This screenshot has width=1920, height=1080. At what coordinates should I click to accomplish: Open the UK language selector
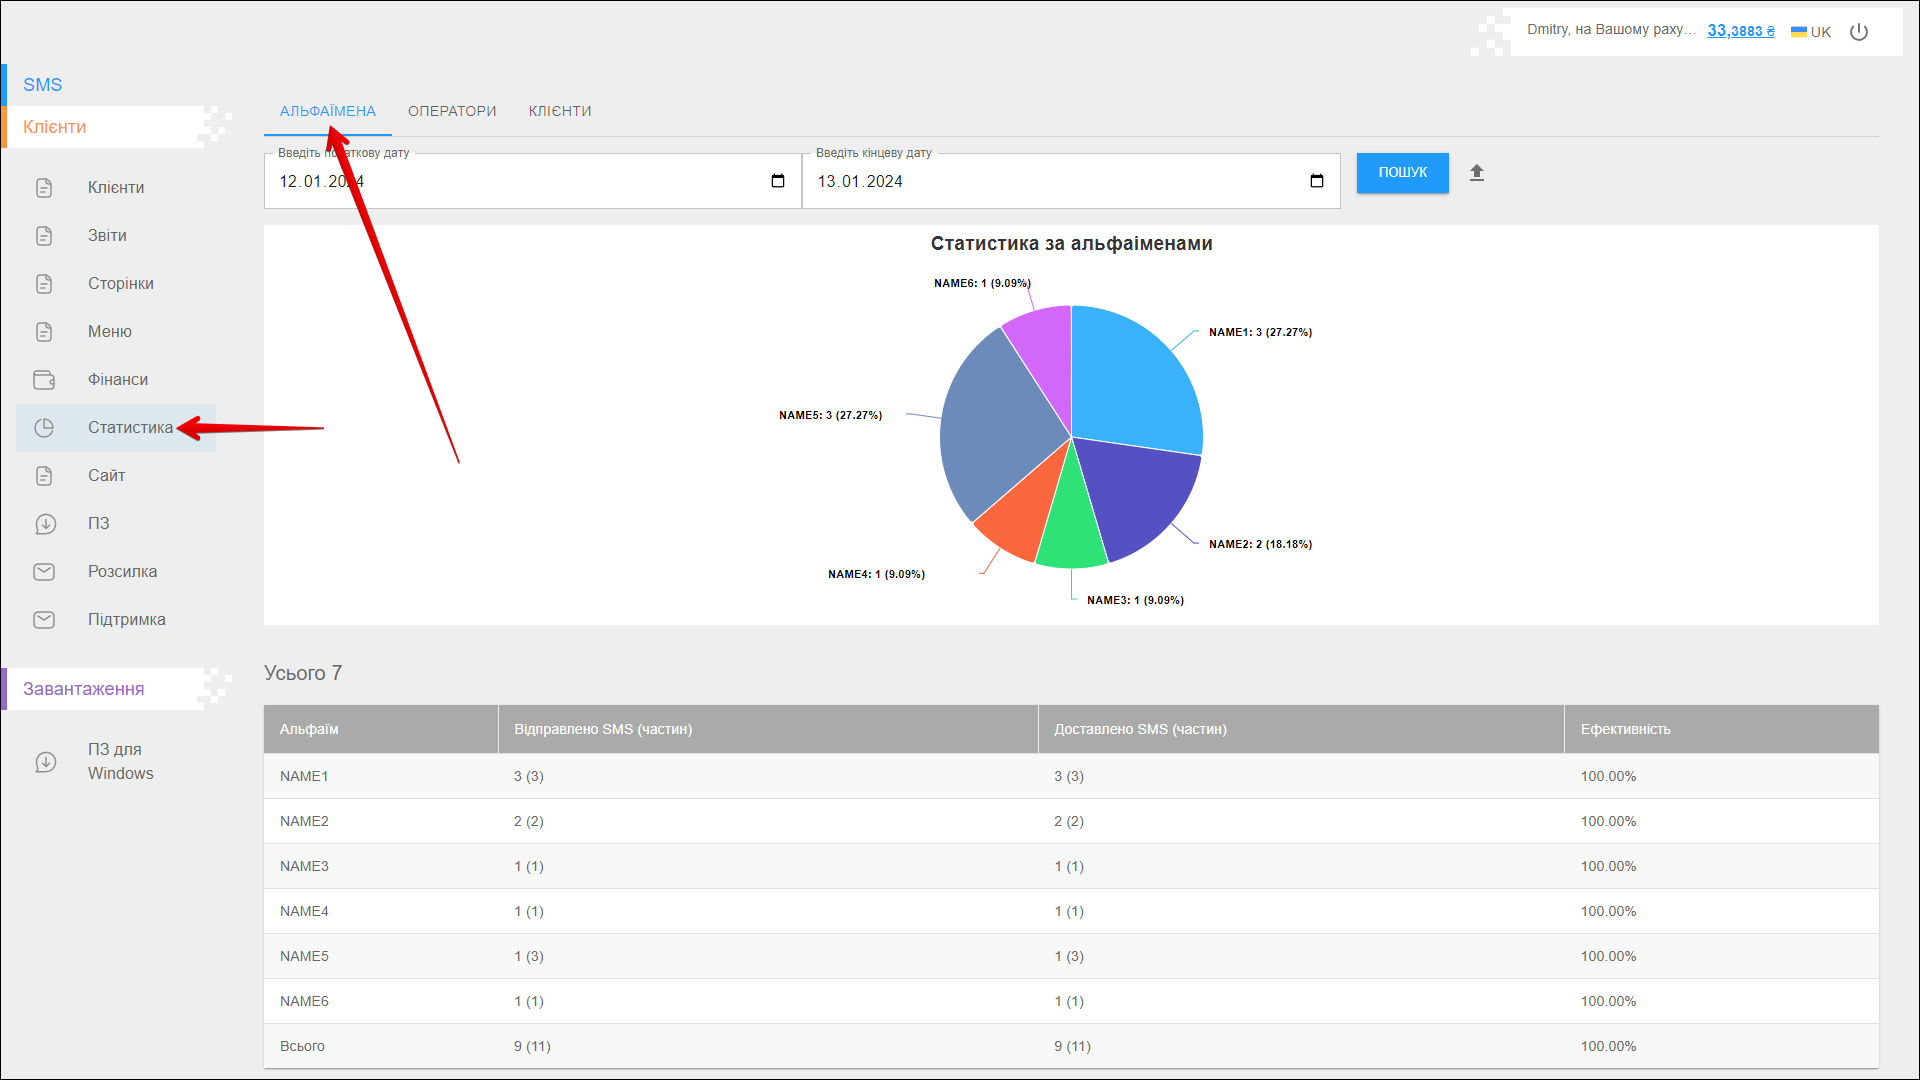point(1811,32)
